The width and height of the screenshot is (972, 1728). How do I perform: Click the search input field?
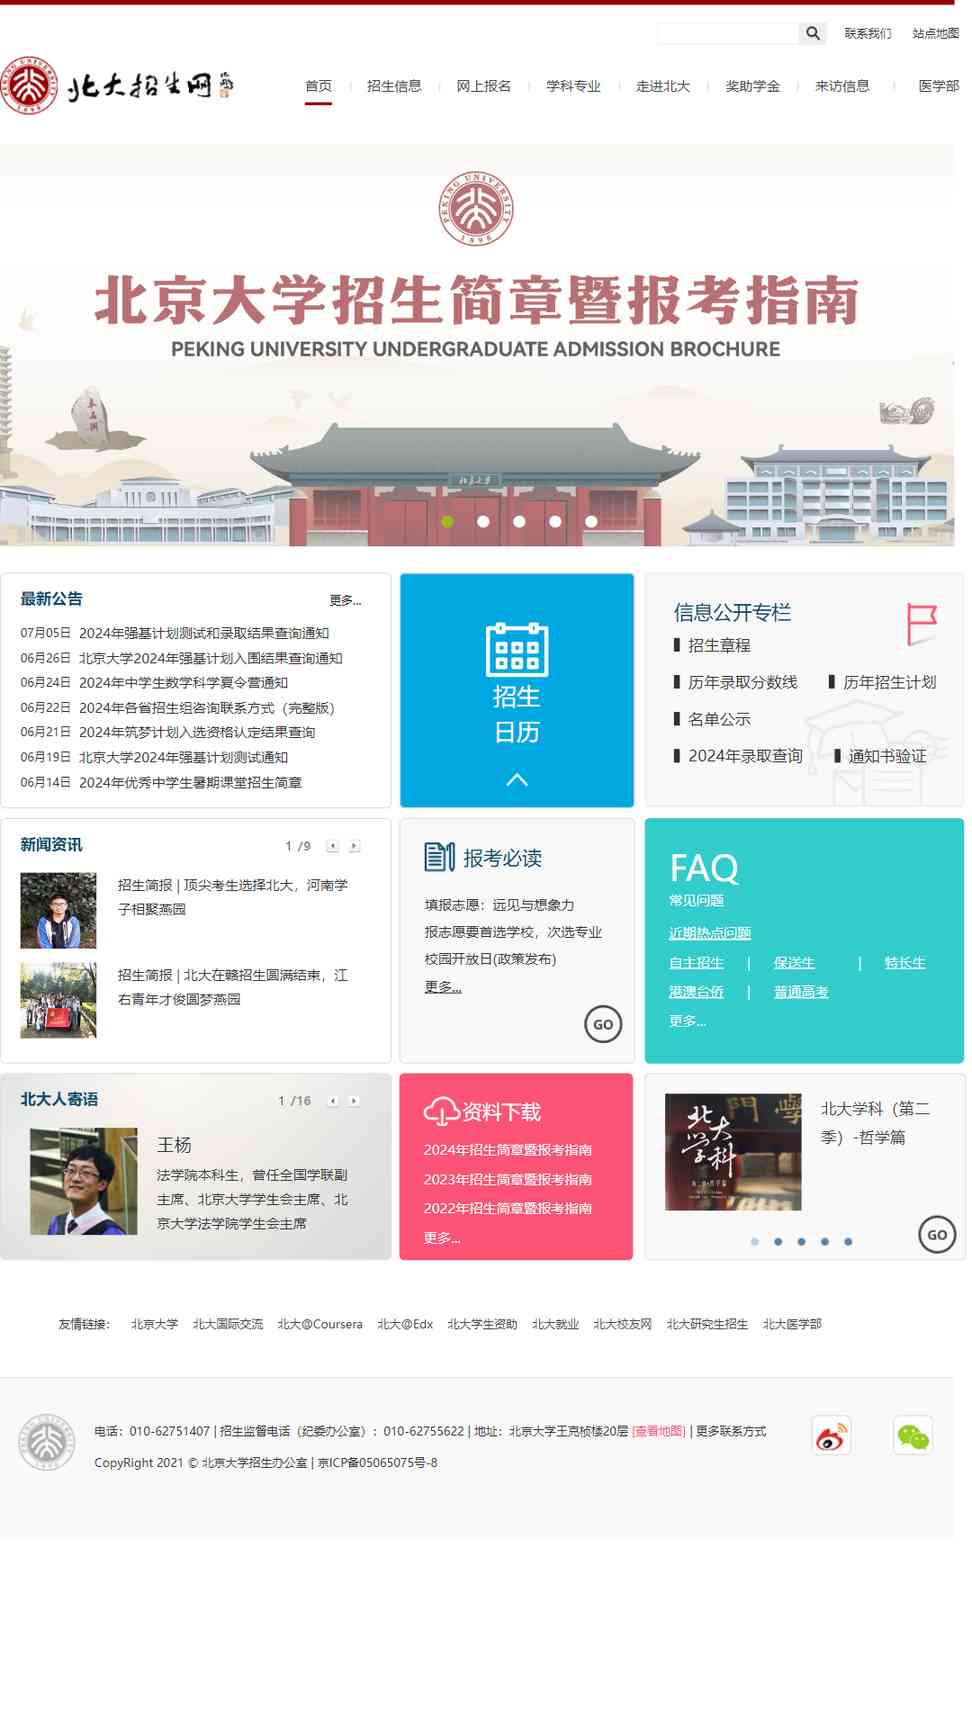(x=729, y=33)
